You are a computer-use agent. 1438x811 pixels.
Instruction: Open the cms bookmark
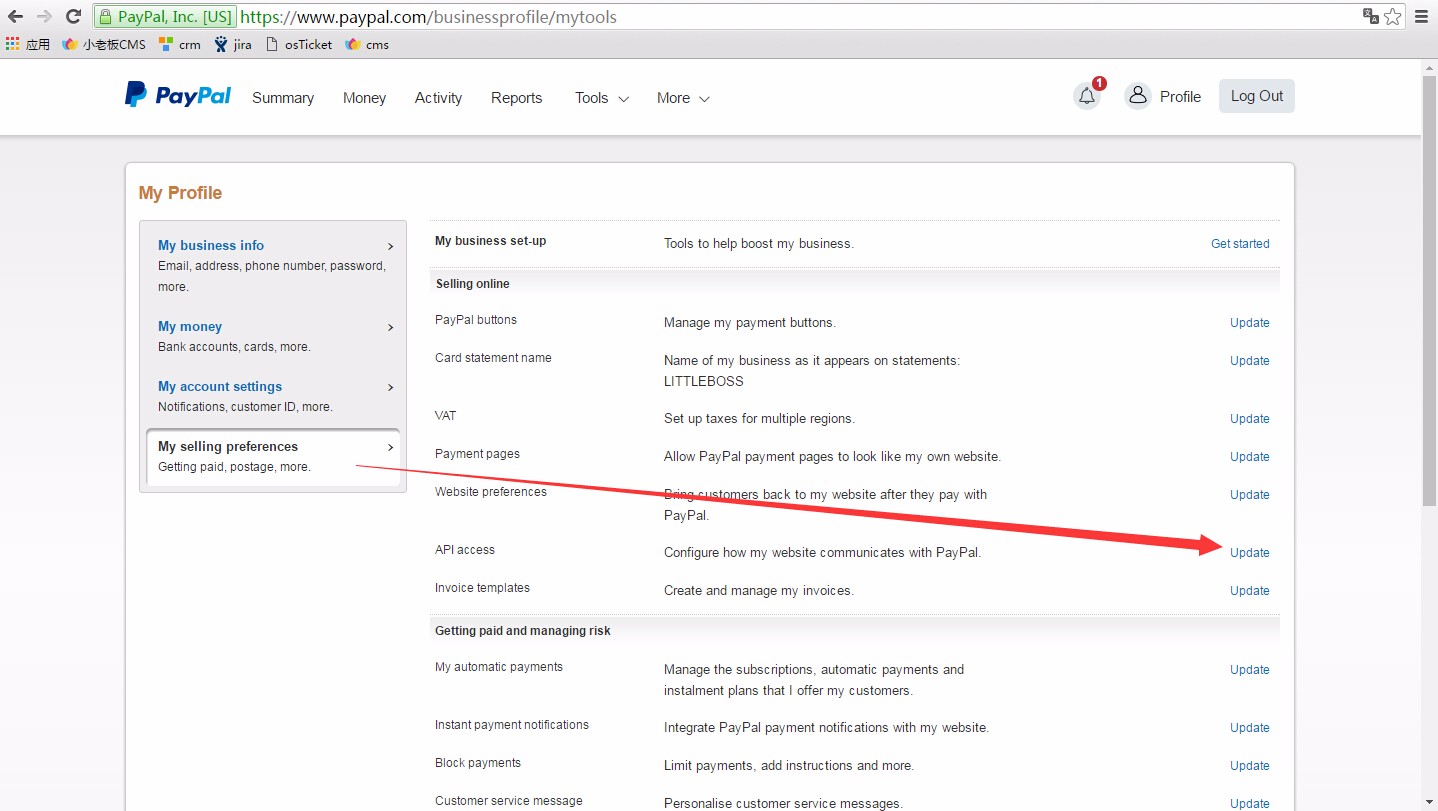[367, 44]
